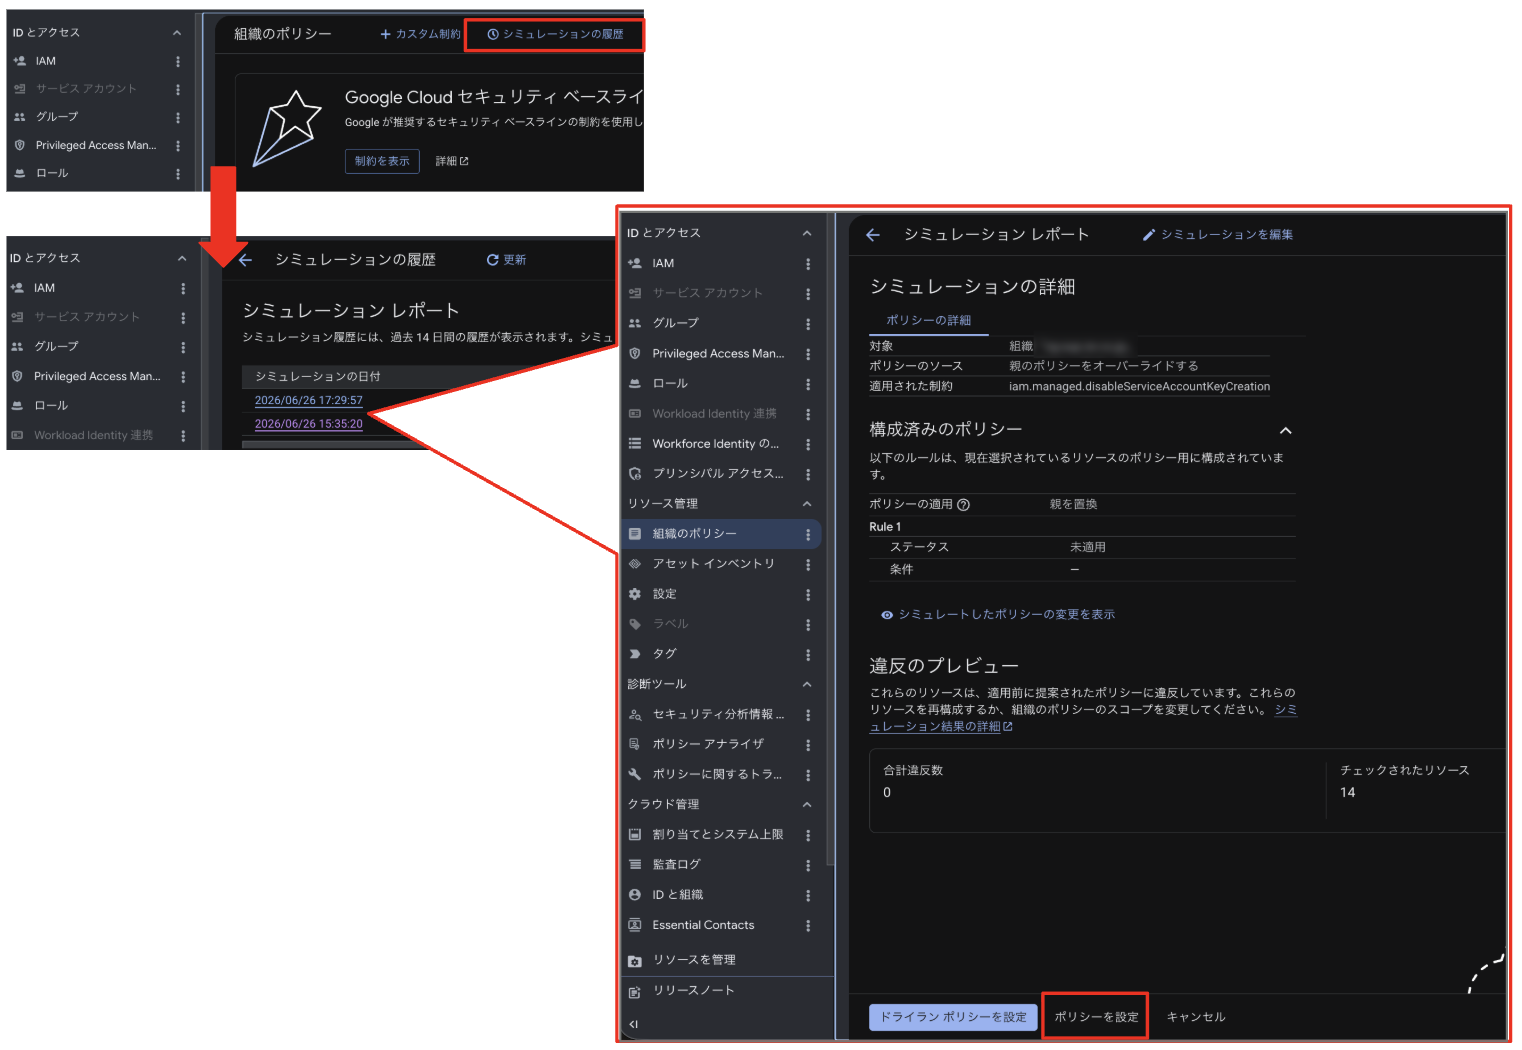Click the pencil icon for シミュレーションを編集
The width and height of the screenshot is (1522, 1050).
click(1149, 235)
